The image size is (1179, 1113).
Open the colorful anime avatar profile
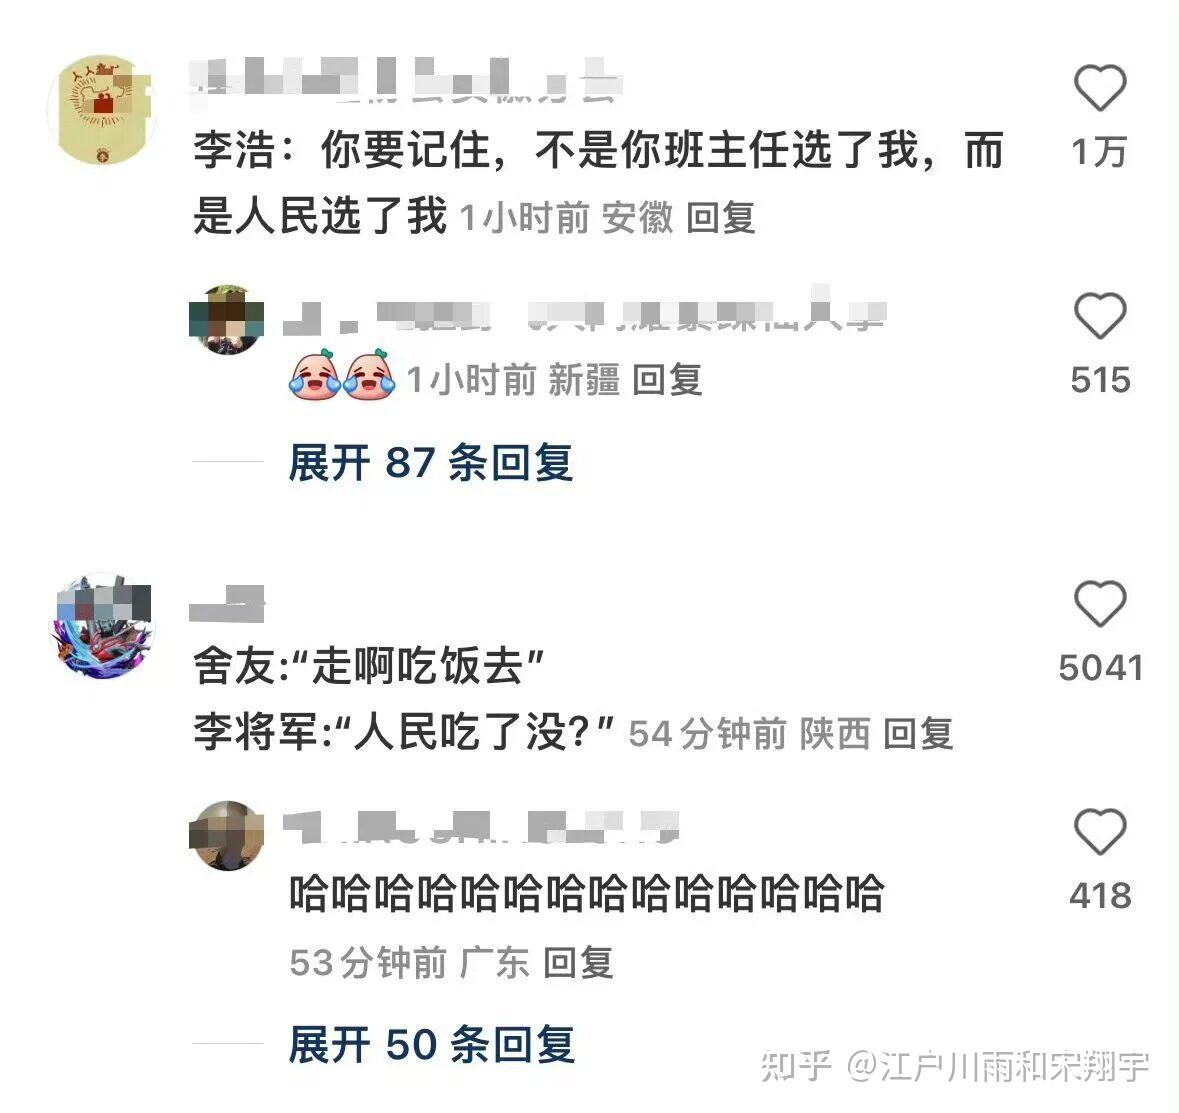104,626
